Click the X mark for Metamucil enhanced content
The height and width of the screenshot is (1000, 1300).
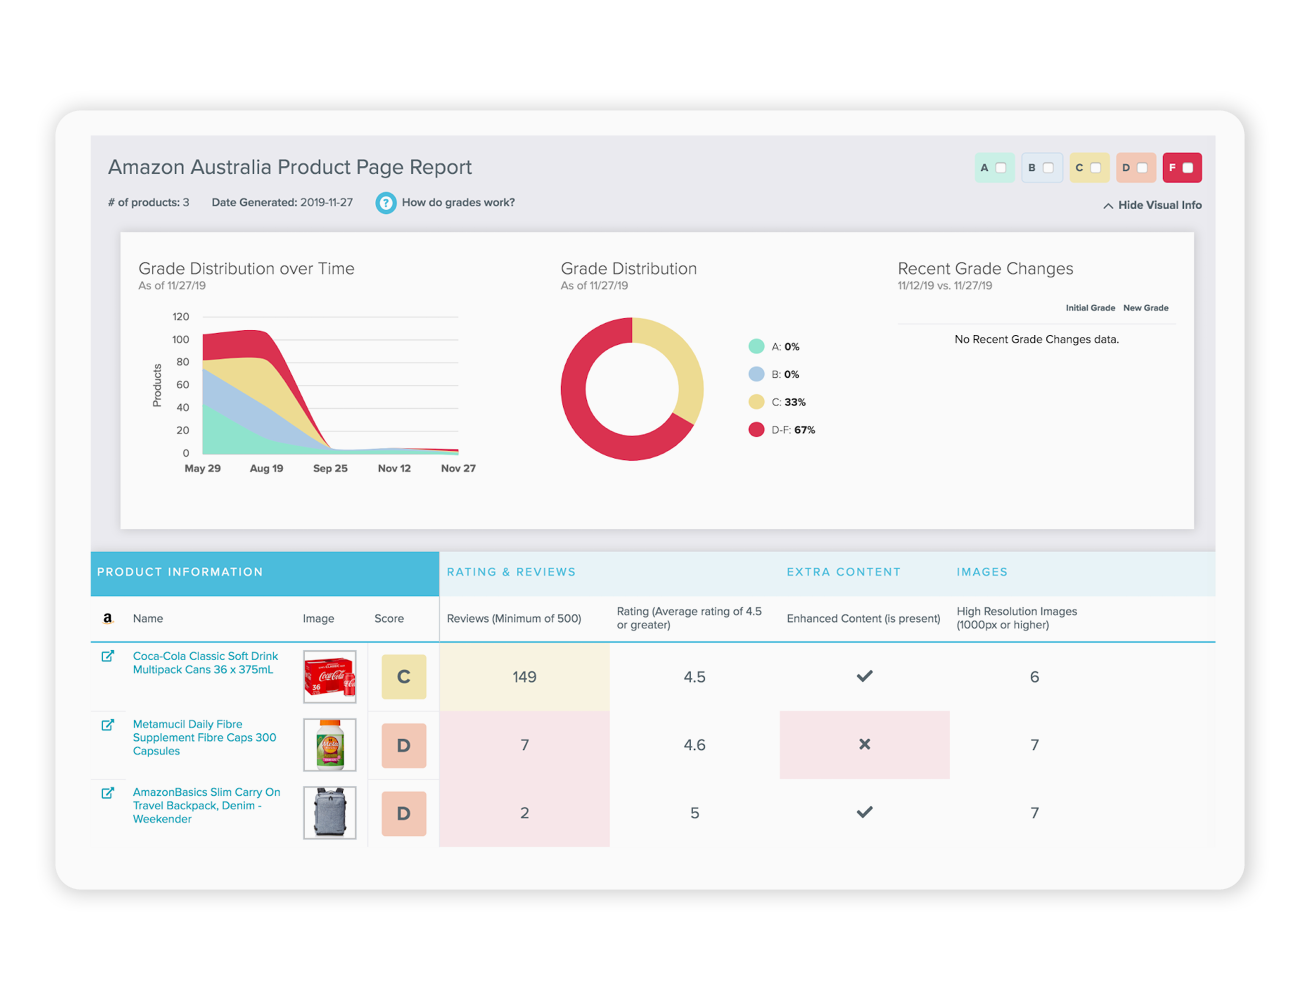pyautogui.click(x=864, y=744)
